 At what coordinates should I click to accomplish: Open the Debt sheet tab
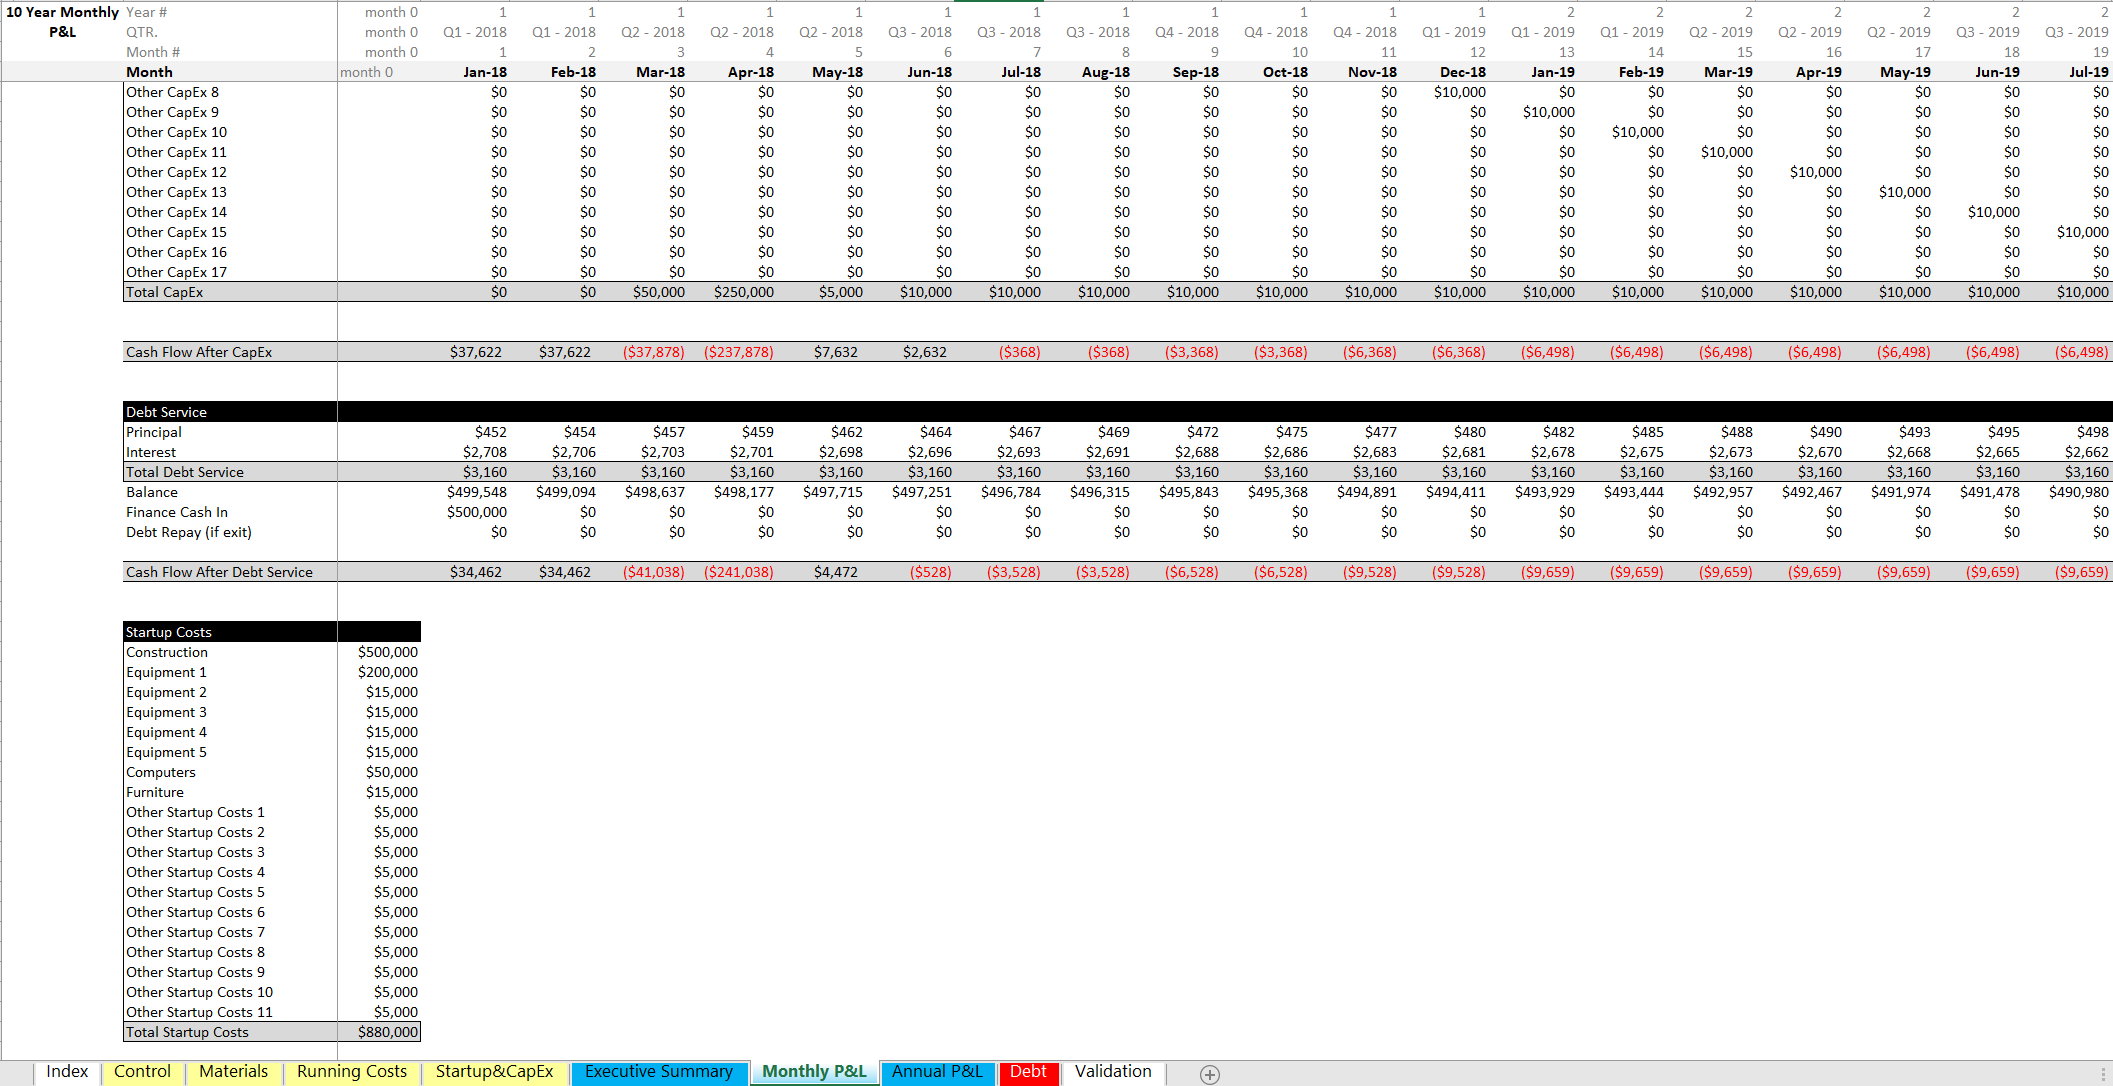(x=1029, y=1071)
